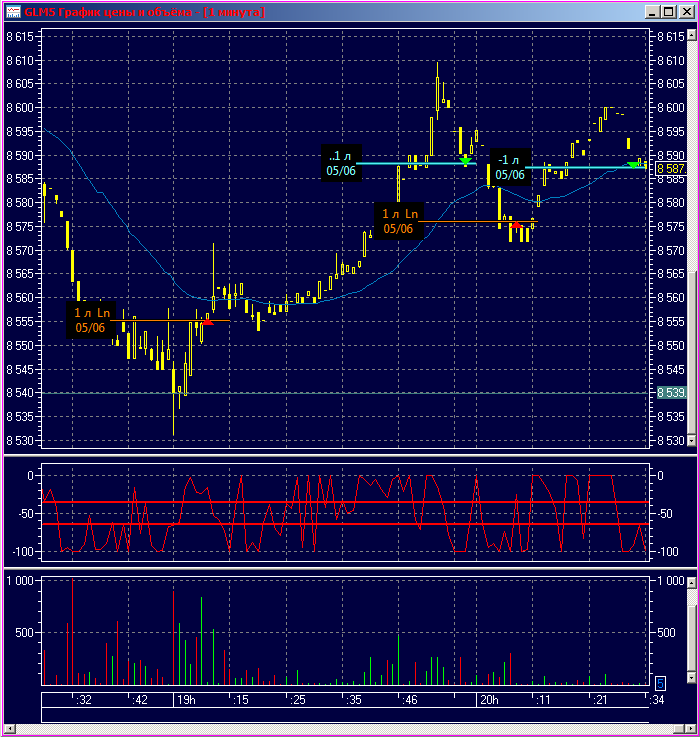Maximize the chart window
The height and width of the screenshot is (737, 700).
pyautogui.click(x=668, y=12)
